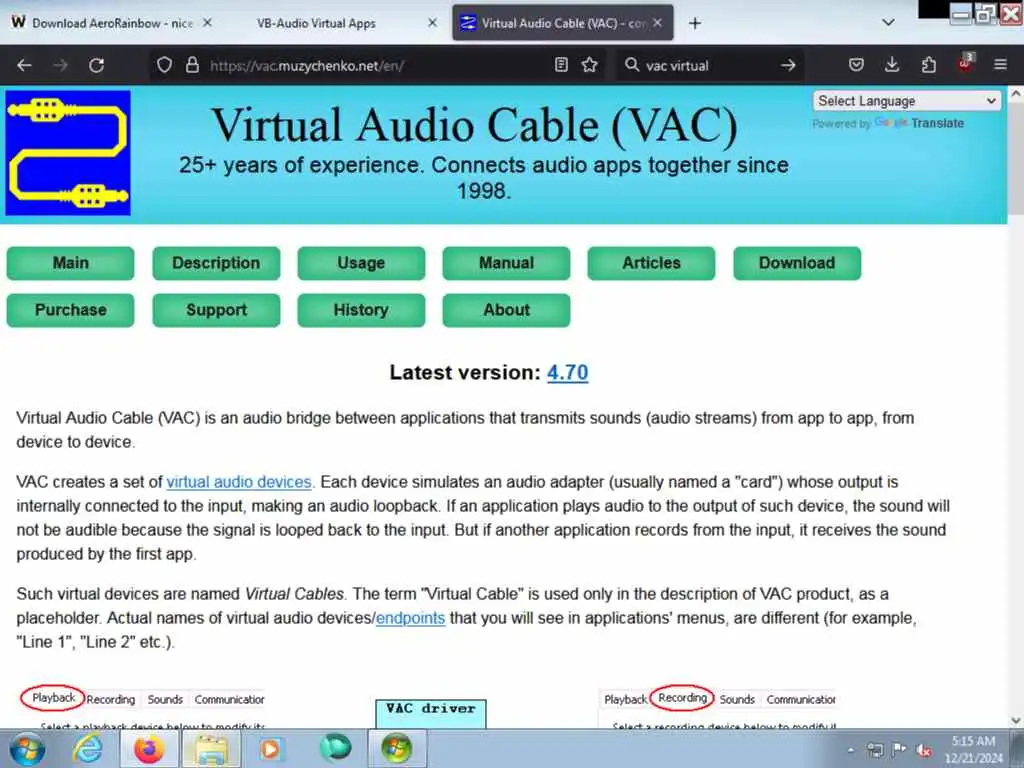Open the Manual page button

pyautogui.click(x=506, y=263)
